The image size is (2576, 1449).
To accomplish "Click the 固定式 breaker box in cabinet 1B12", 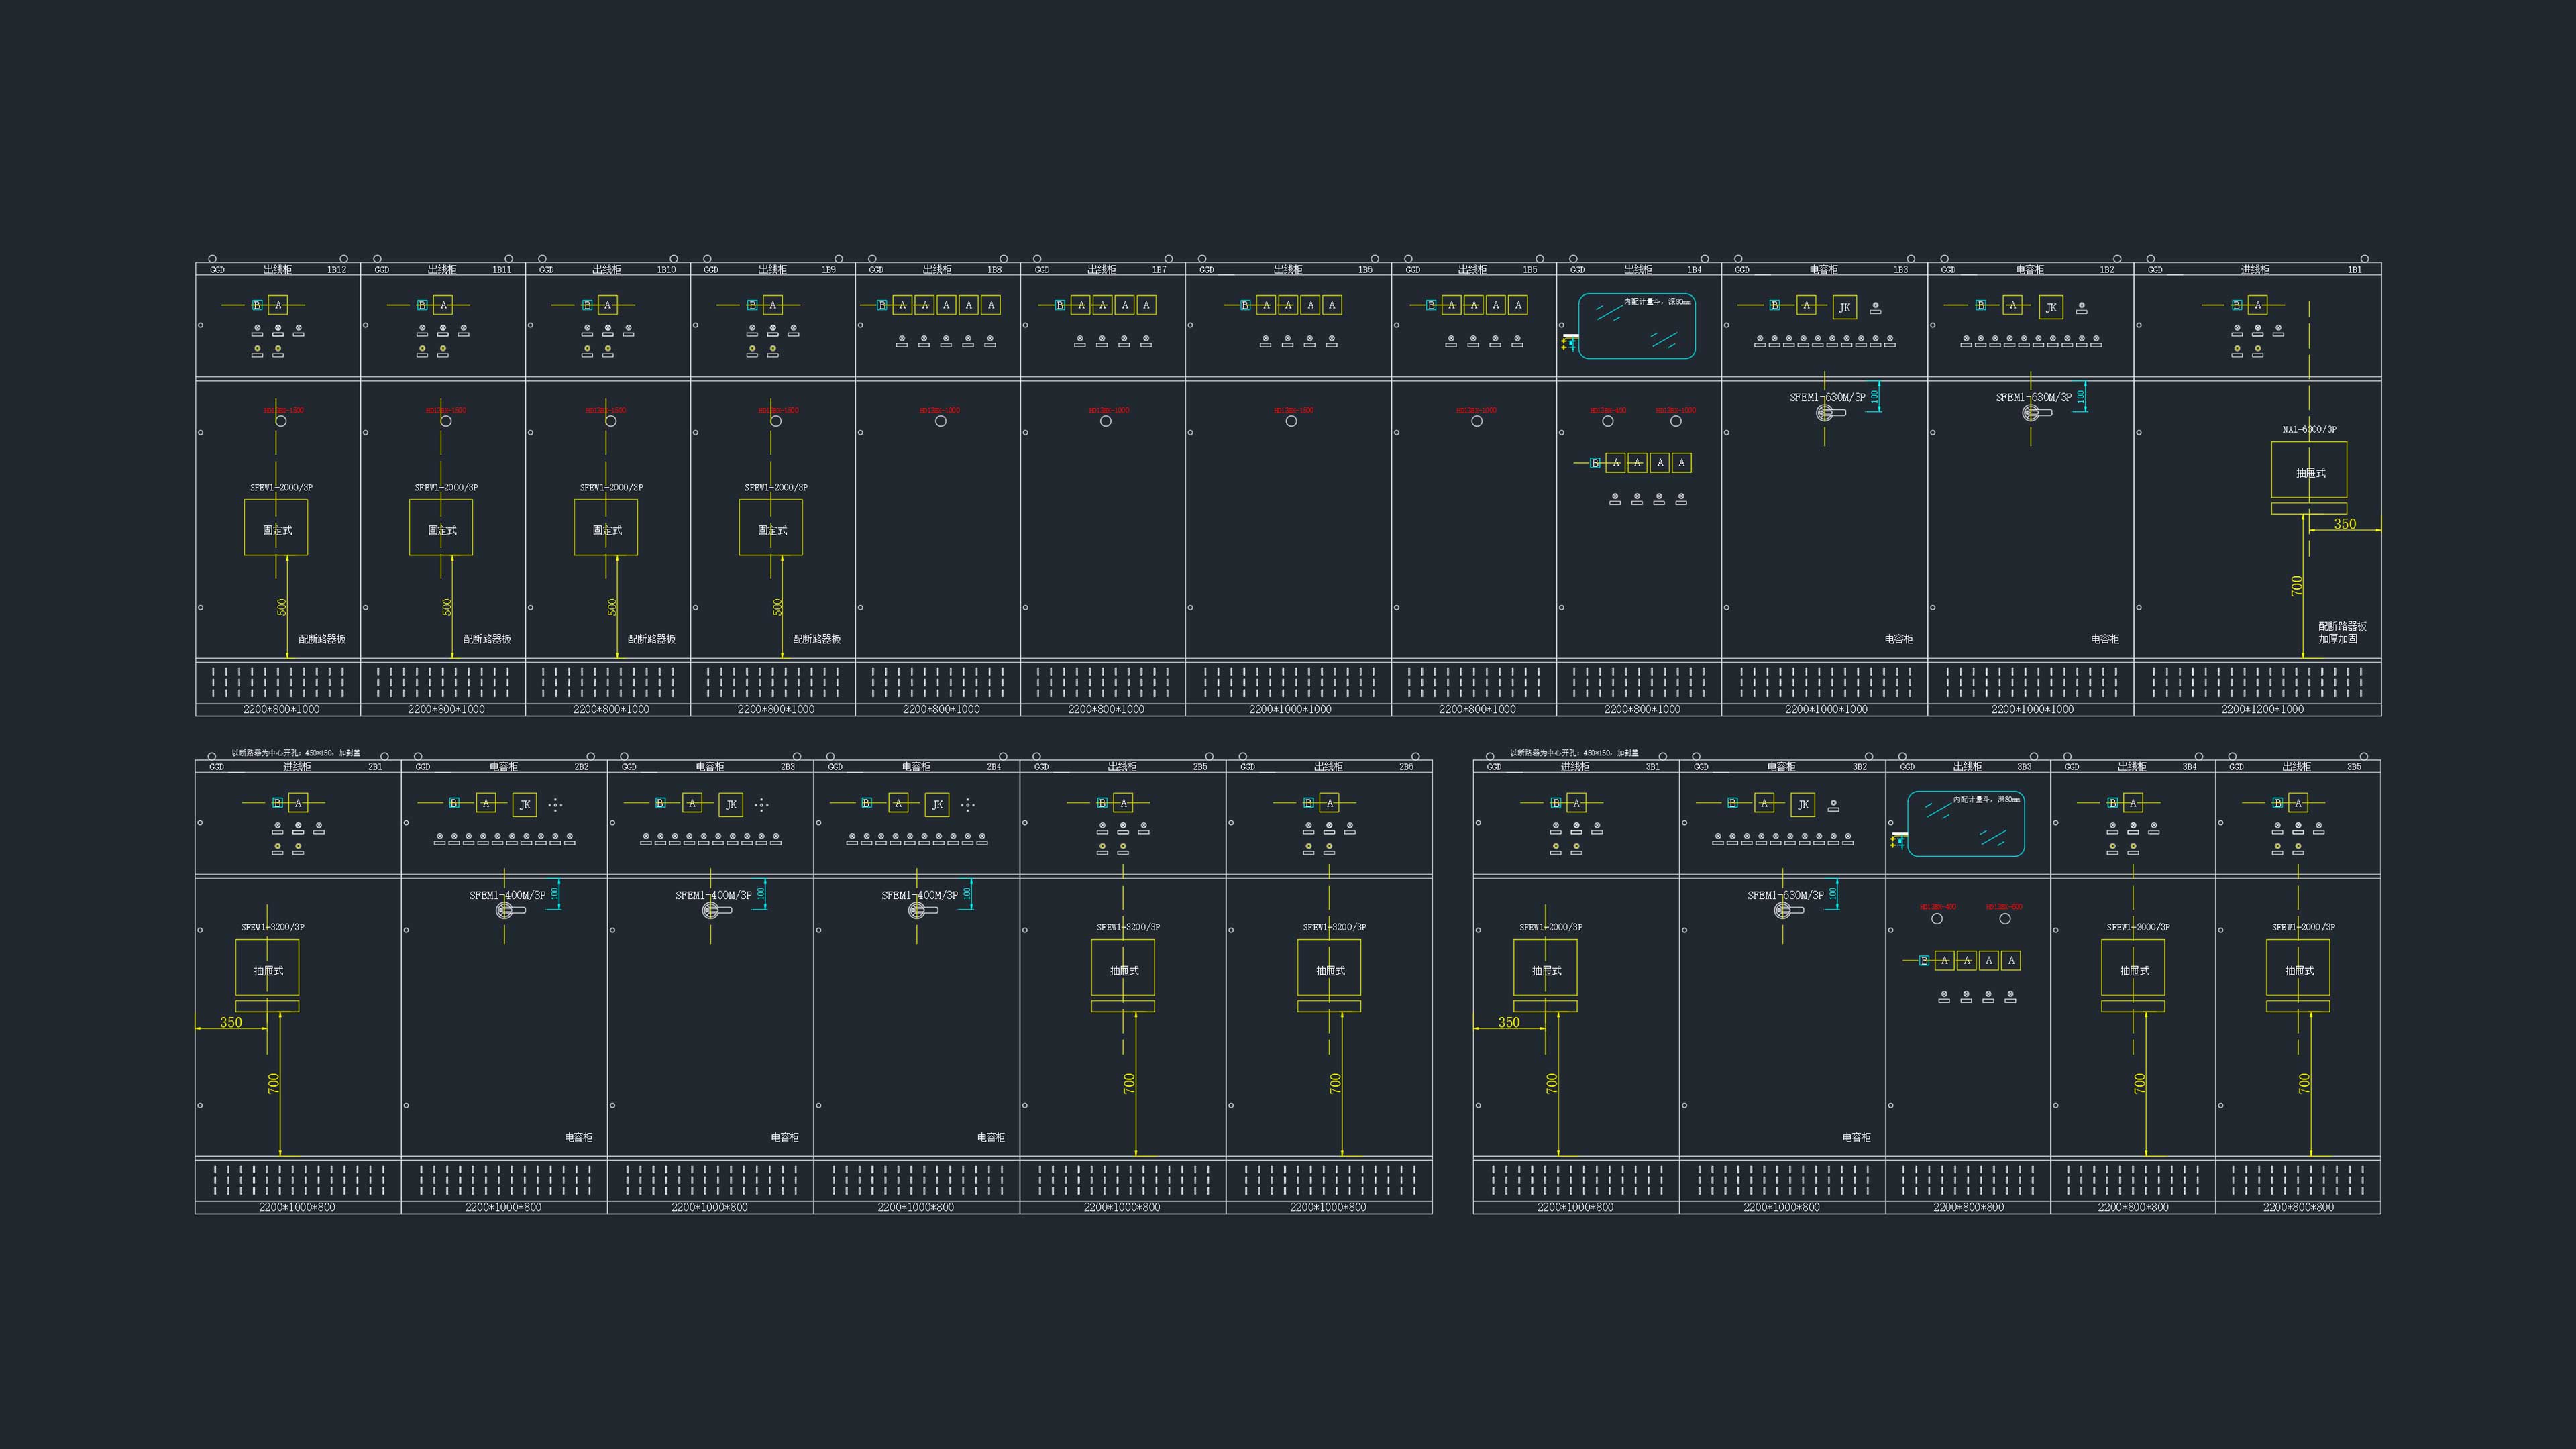I will pyautogui.click(x=276, y=528).
